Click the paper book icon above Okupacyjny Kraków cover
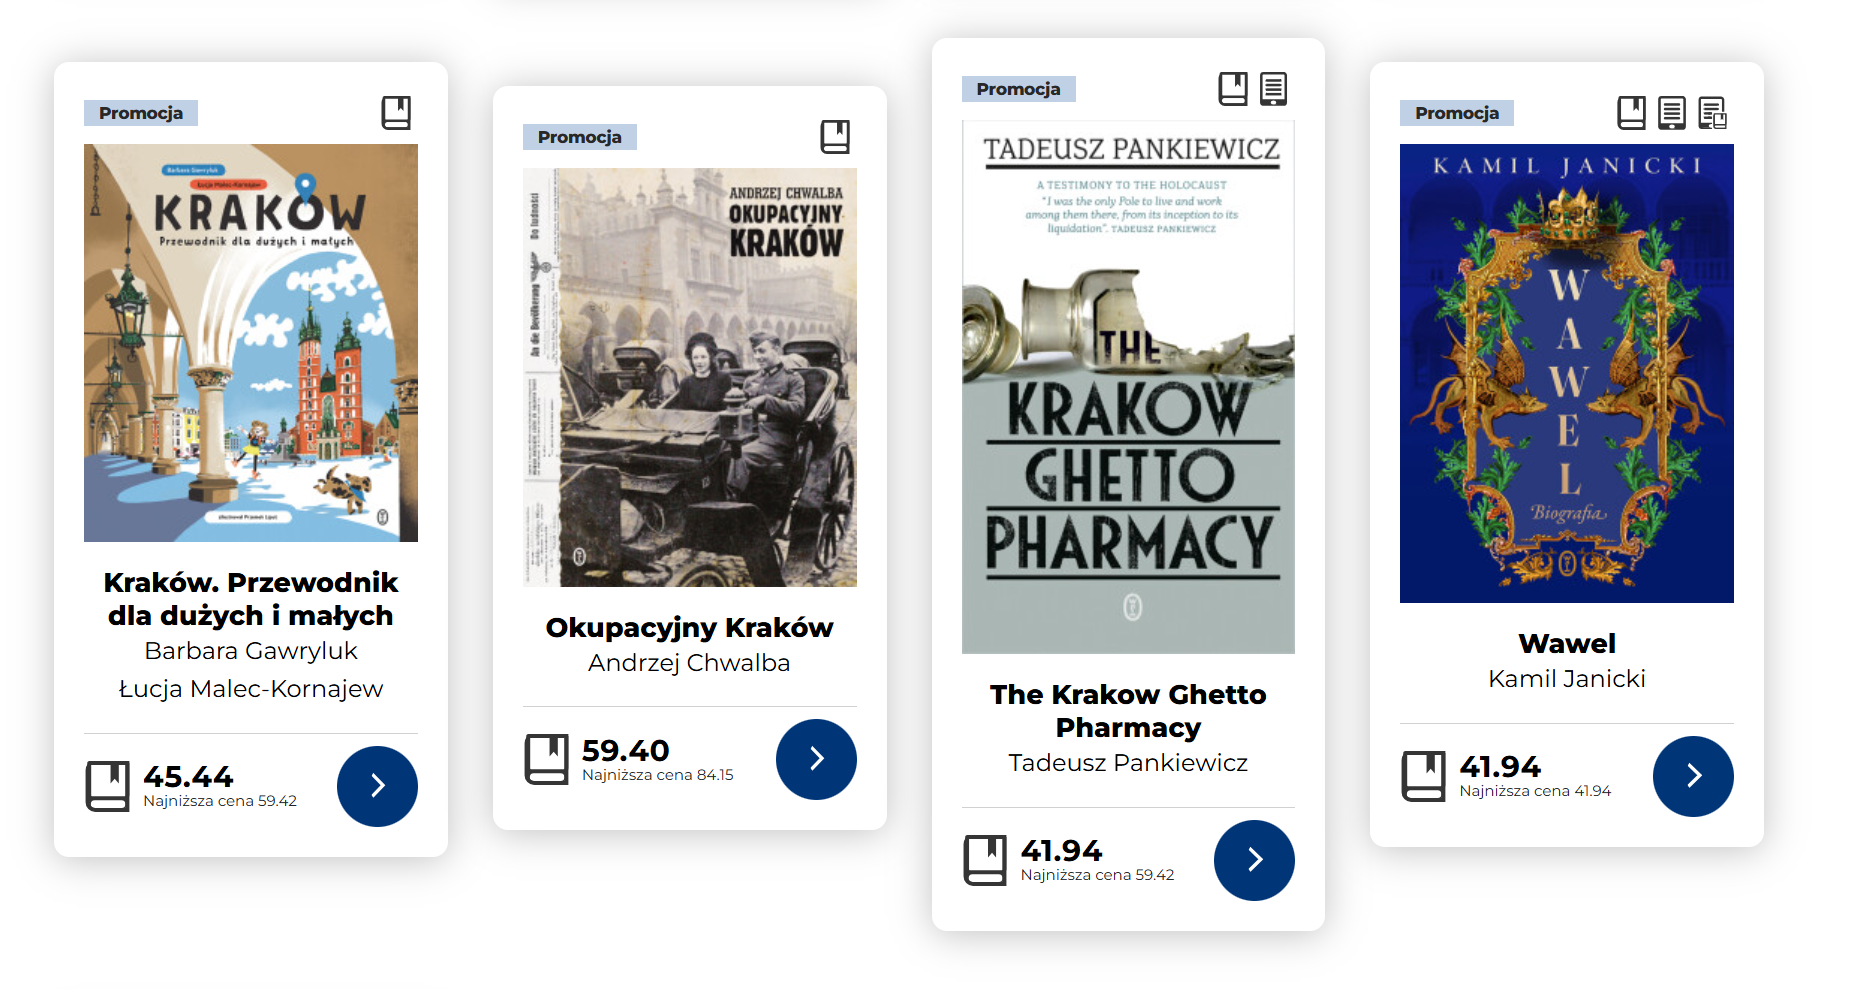The width and height of the screenshot is (1876, 989). (x=835, y=137)
